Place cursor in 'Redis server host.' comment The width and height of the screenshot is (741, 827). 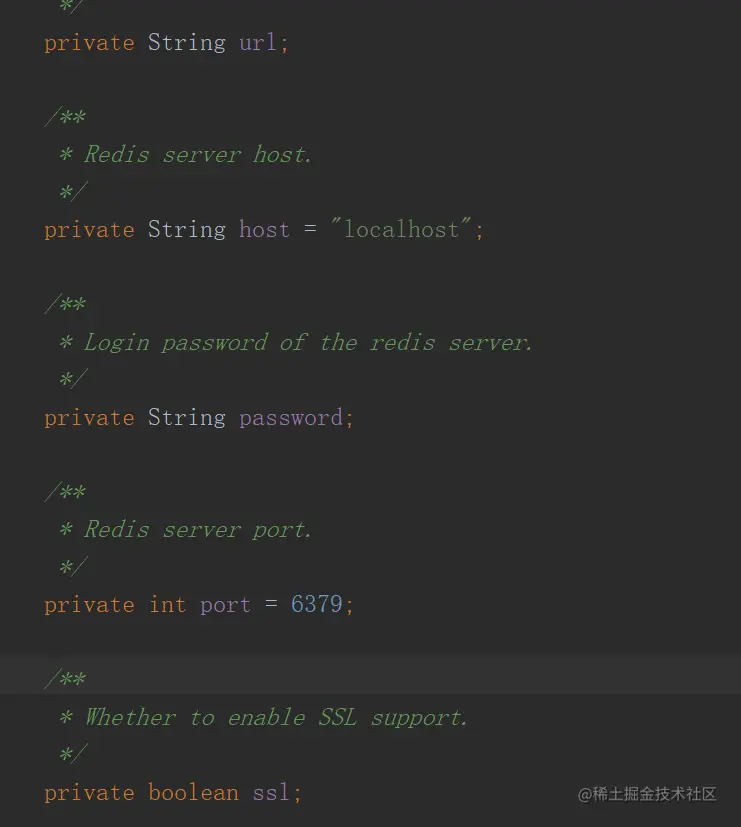[x=198, y=155]
